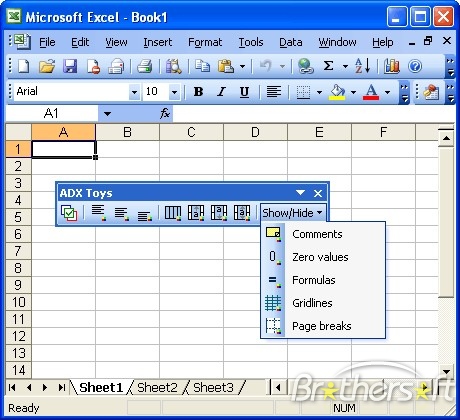Apply yellow Fill Color bucket
460x420 pixels.
click(337, 92)
